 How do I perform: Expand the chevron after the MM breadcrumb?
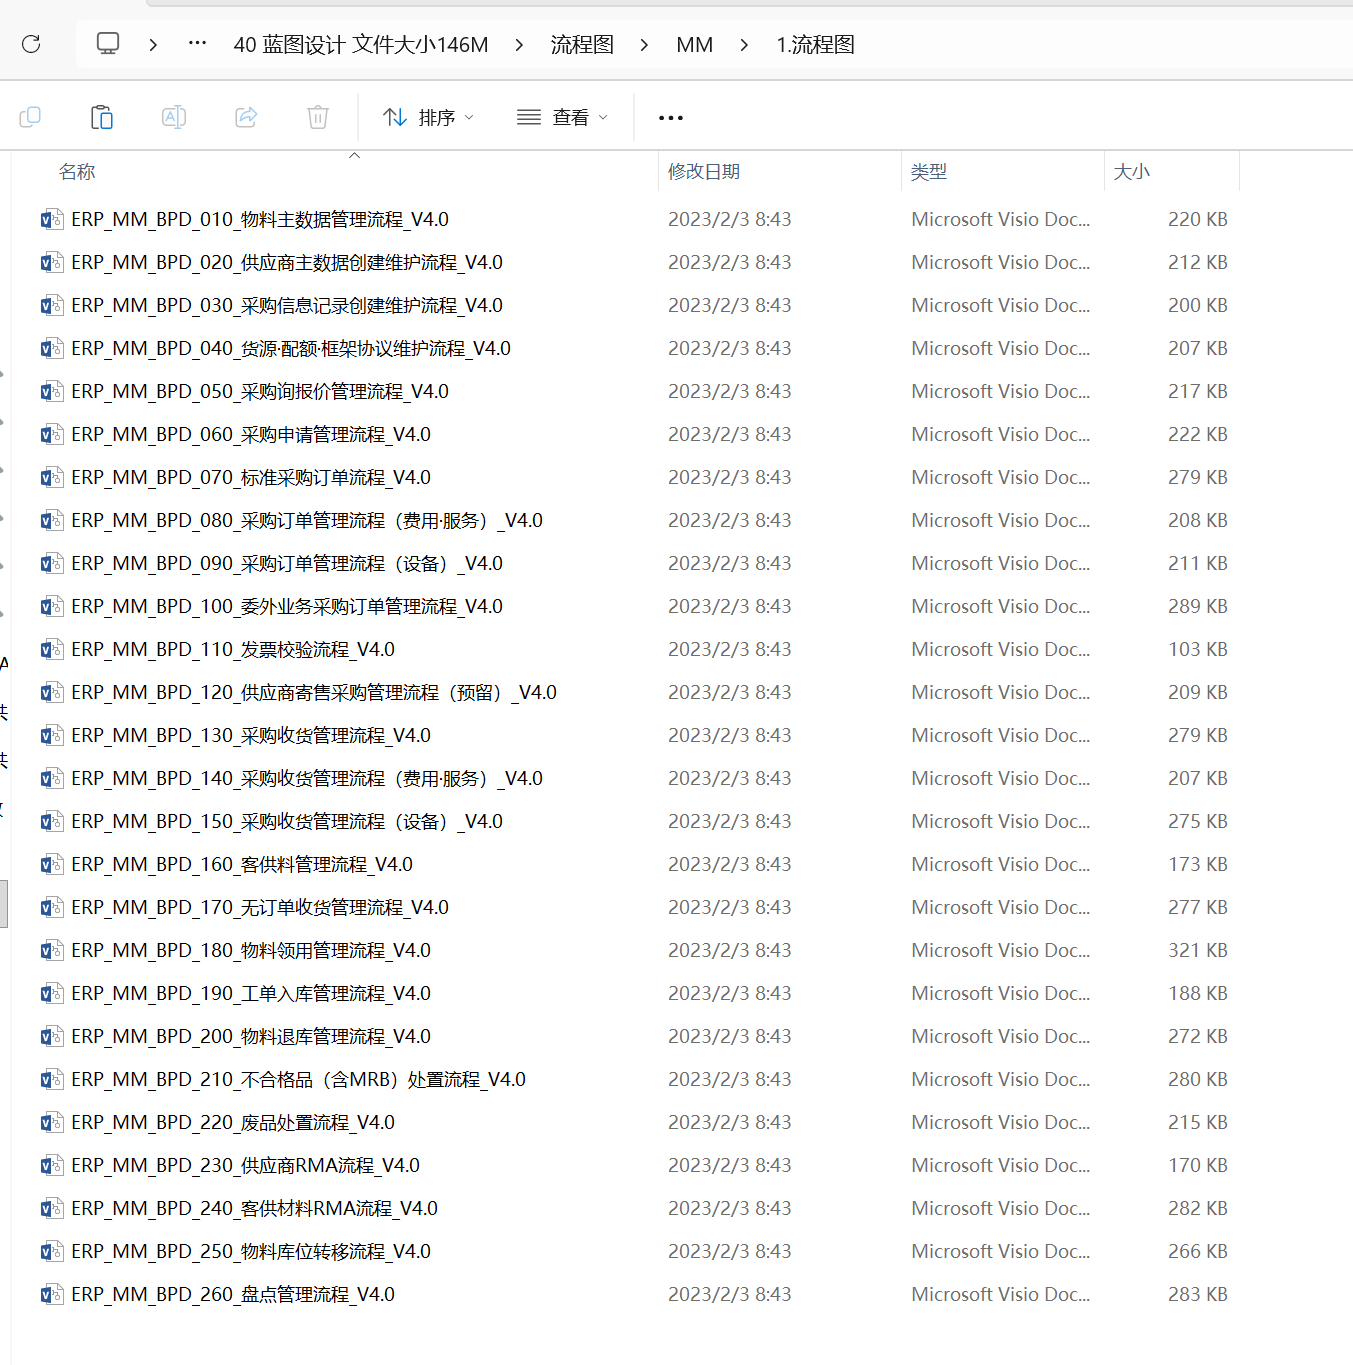[744, 45]
